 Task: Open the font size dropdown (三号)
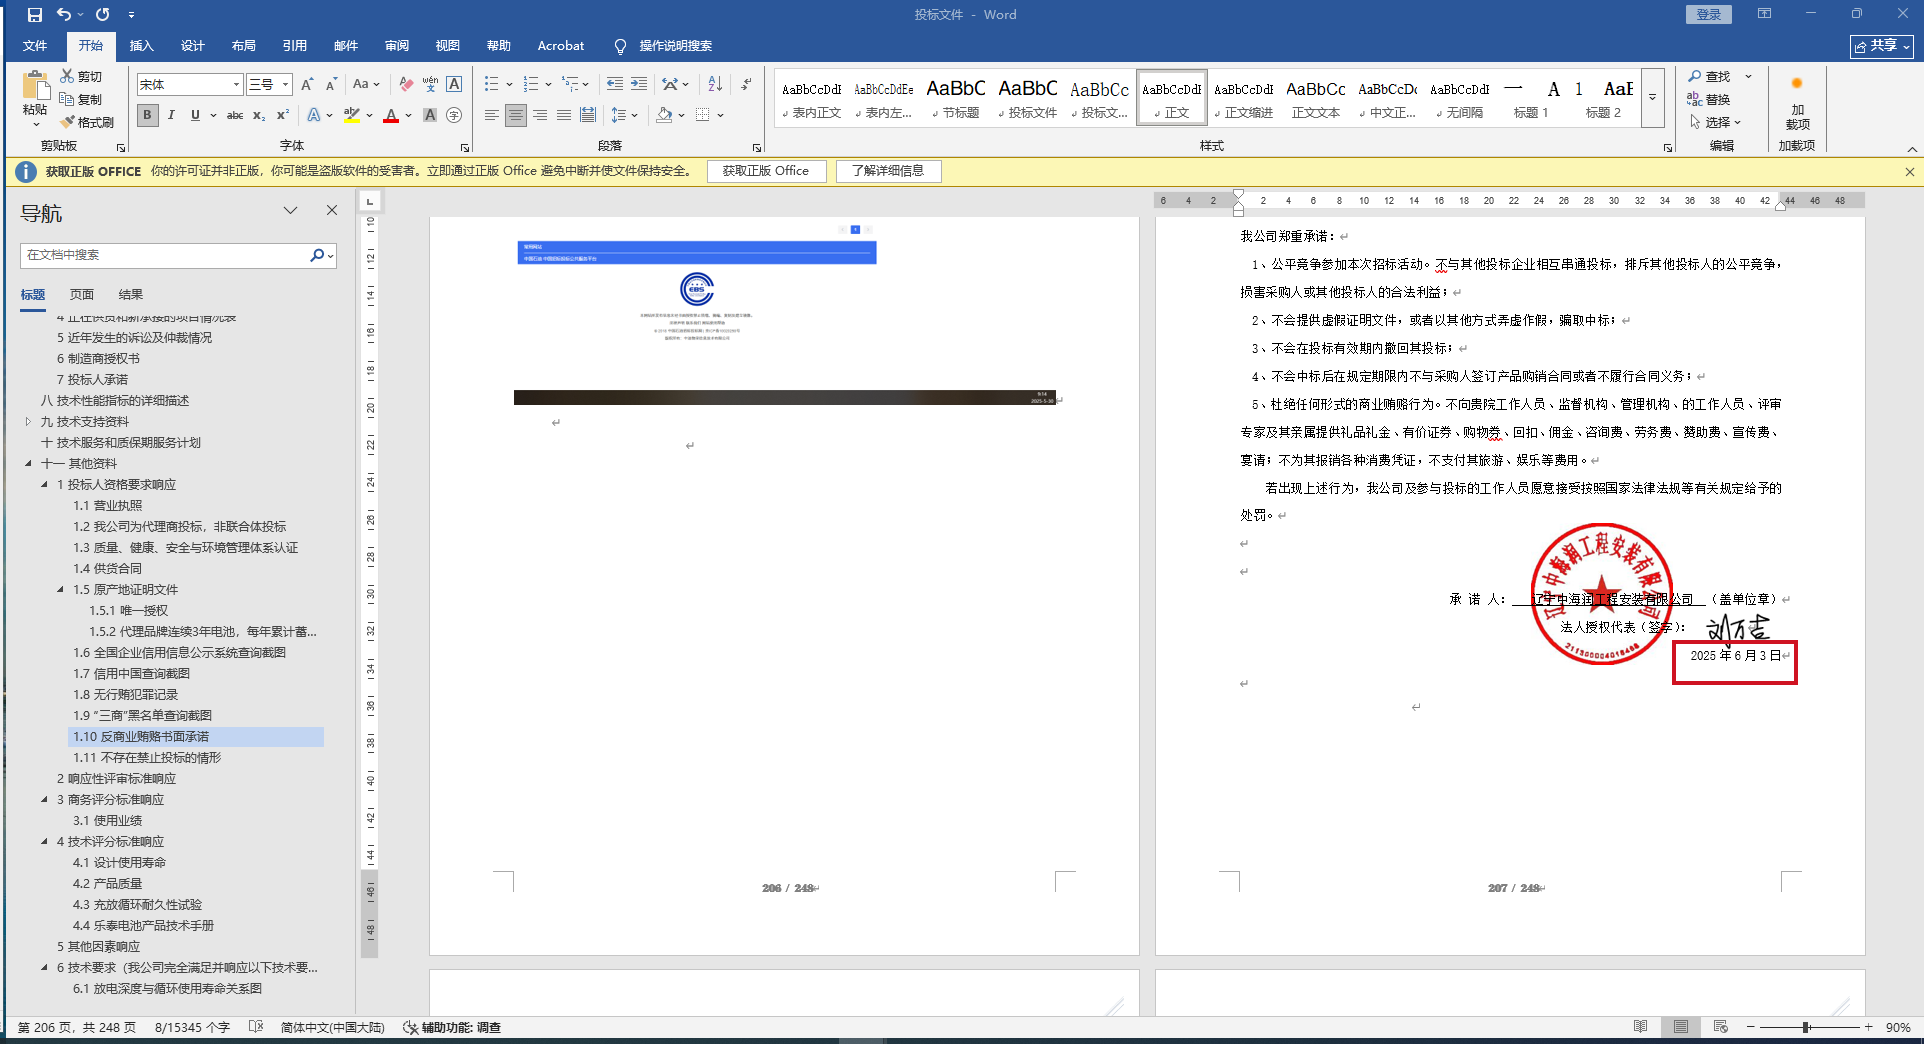point(285,85)
